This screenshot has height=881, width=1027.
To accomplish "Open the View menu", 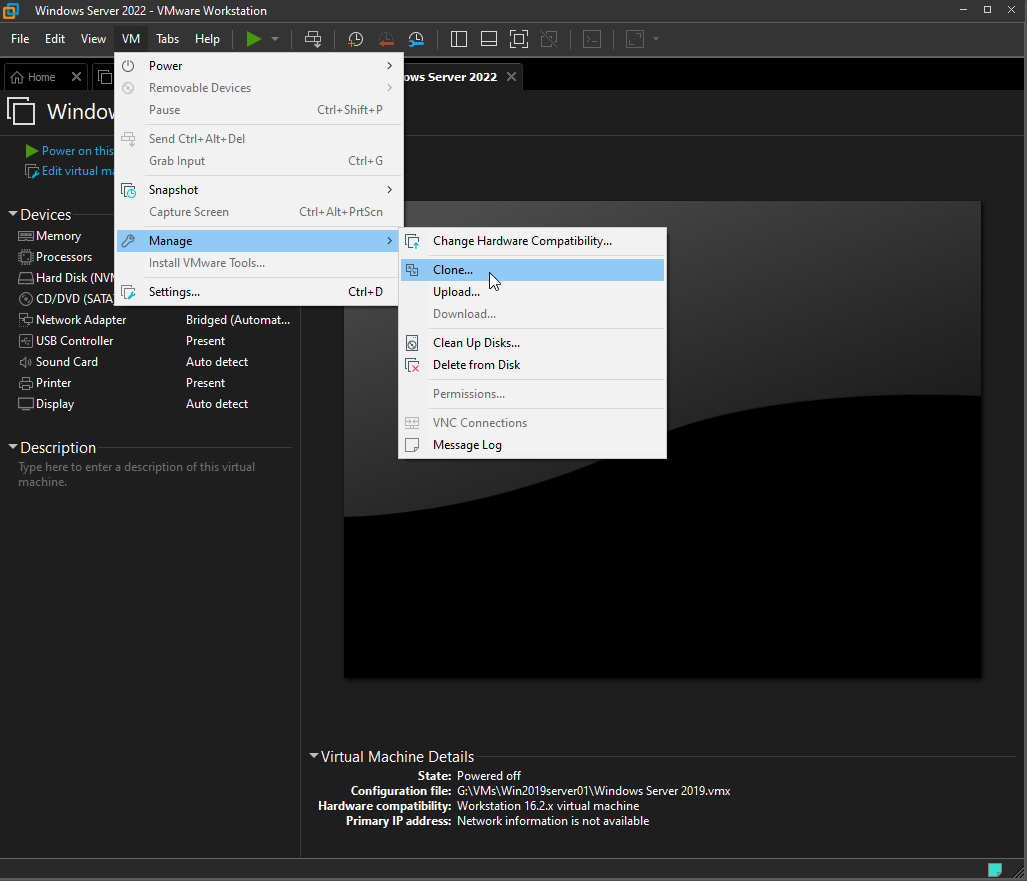I will (x=93, y=39).
